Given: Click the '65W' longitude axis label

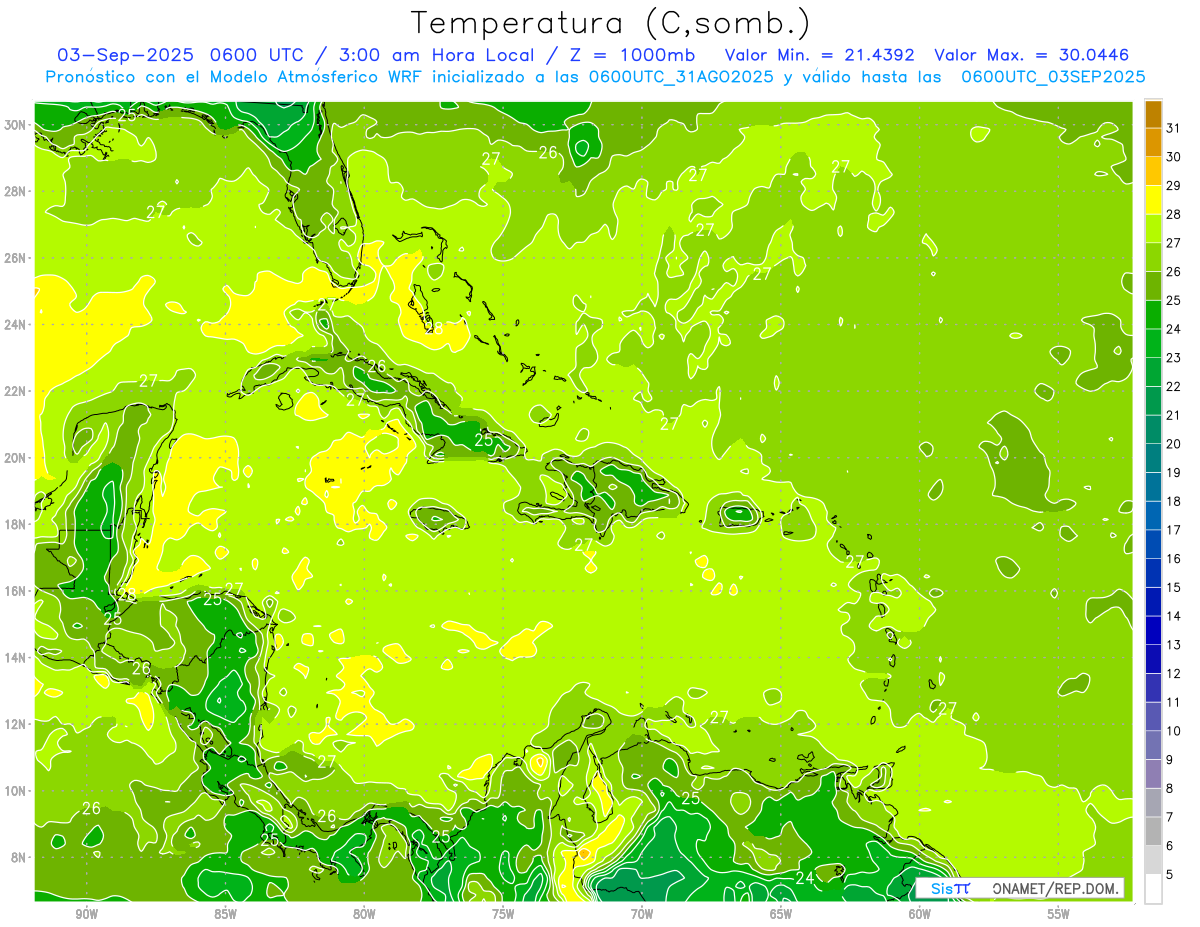Looking at the screenshot, I should coord(781,914).
